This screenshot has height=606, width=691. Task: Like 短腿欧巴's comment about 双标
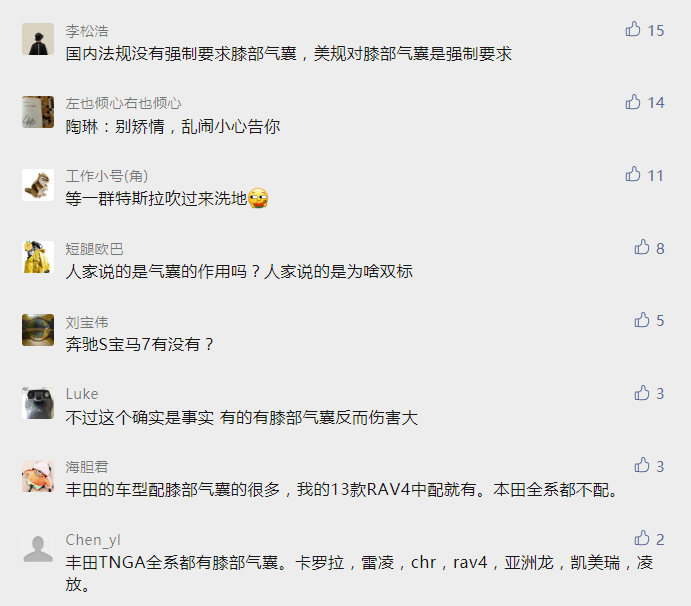[642, 247]
